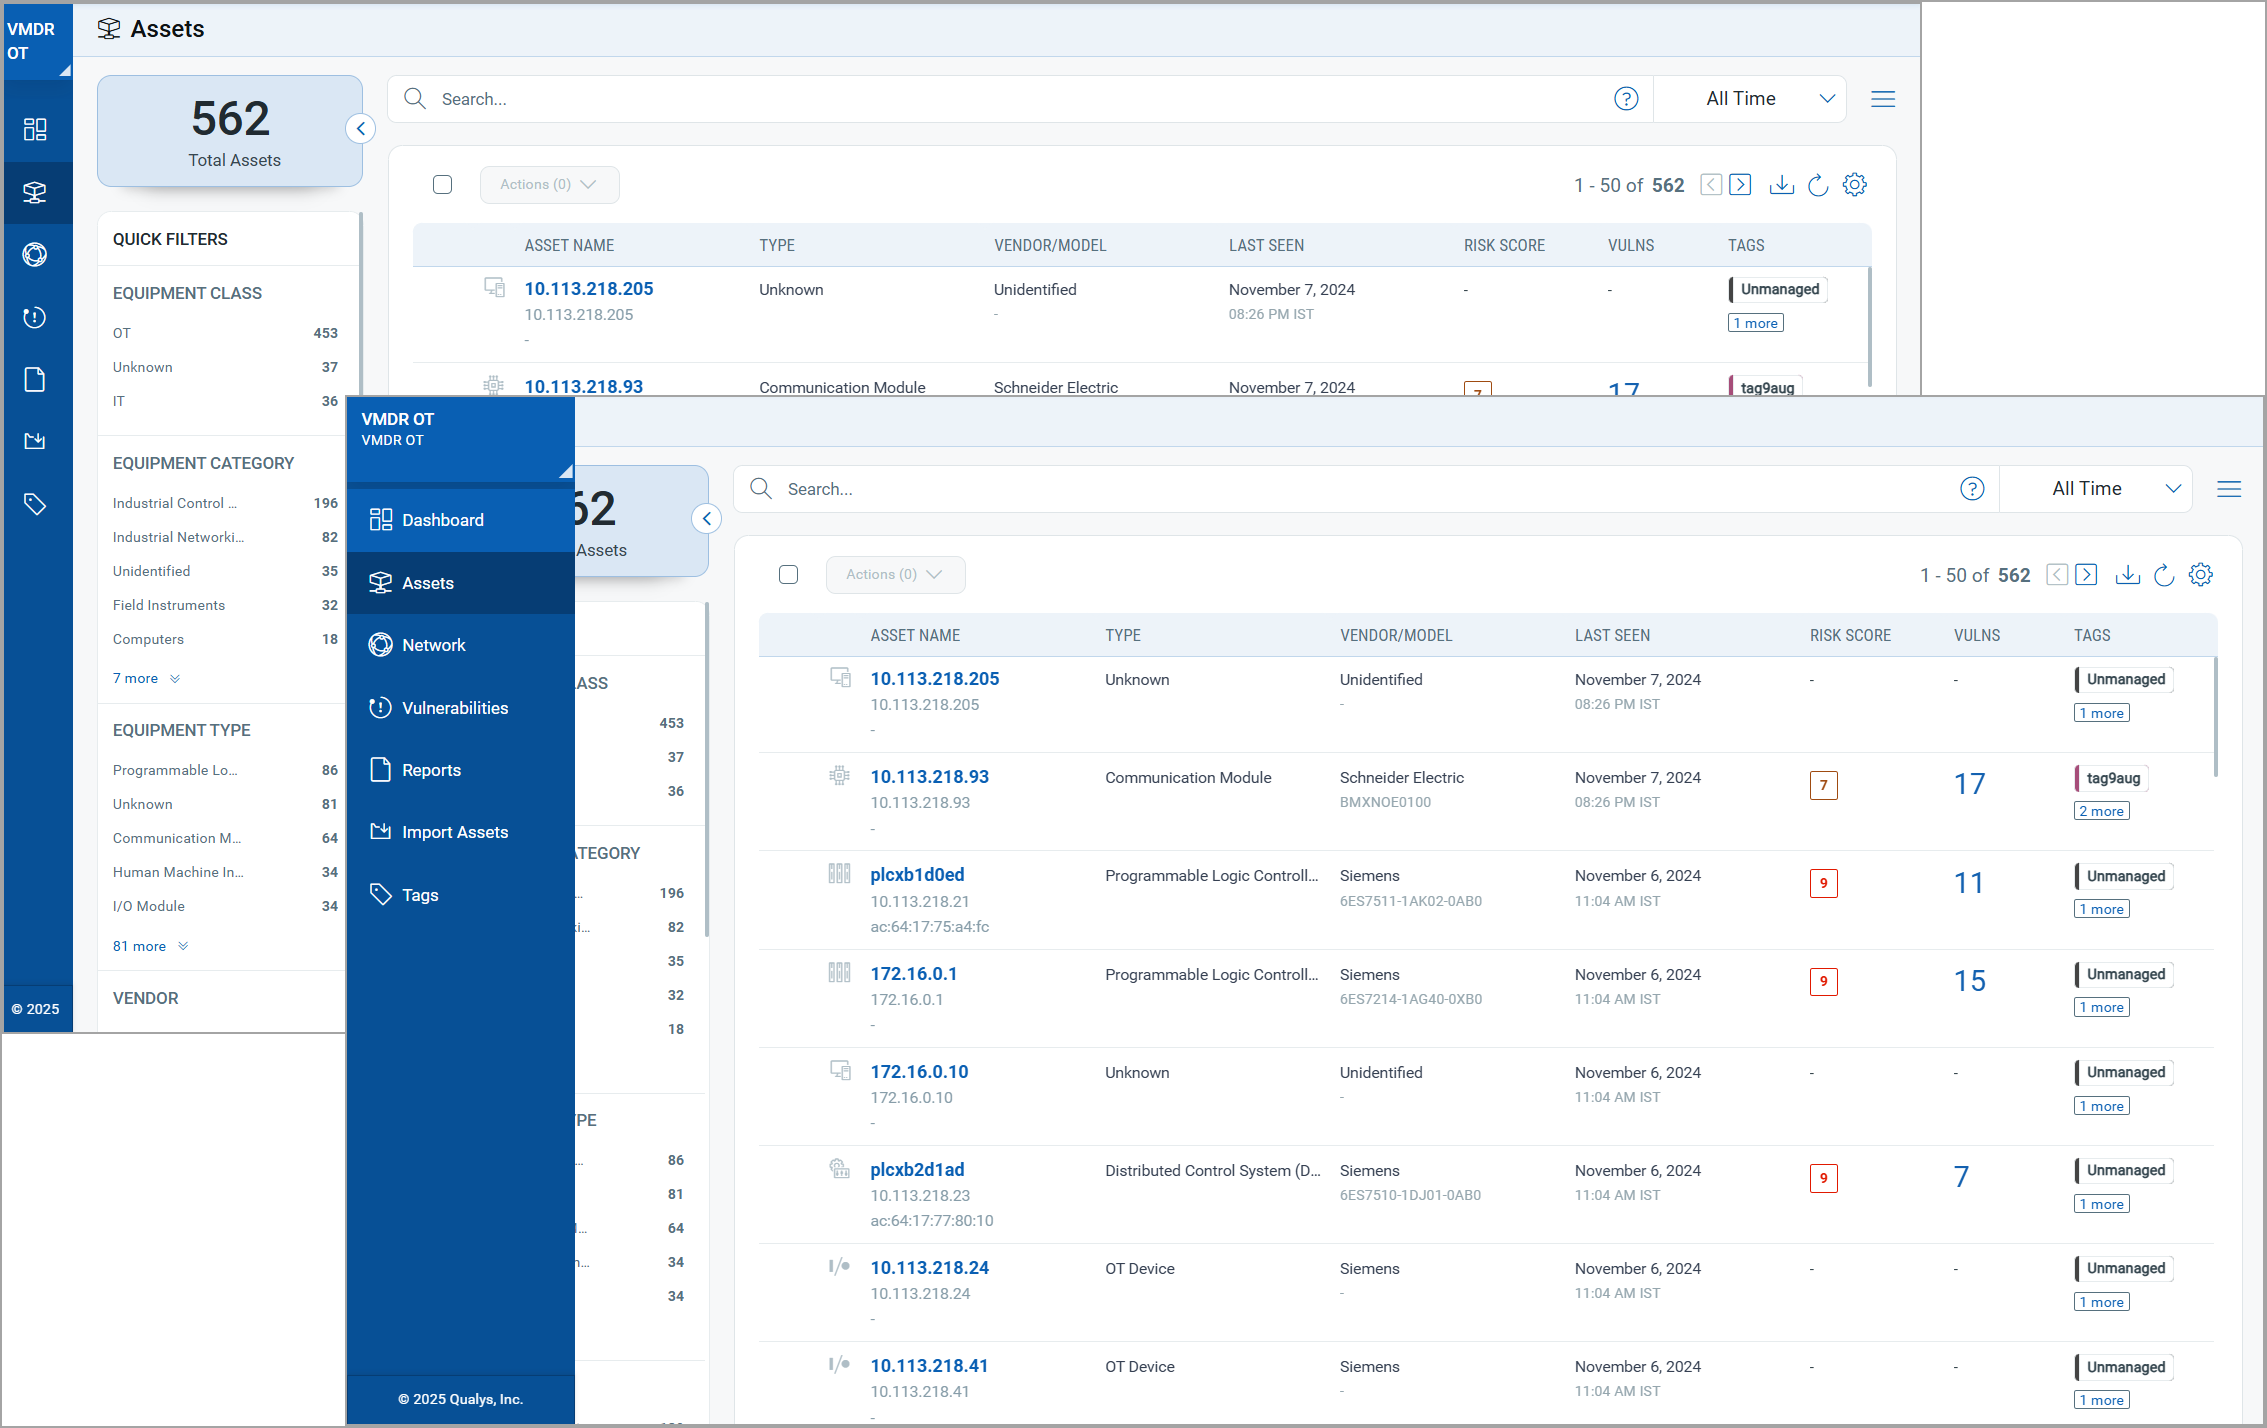Viewport: 2267px width, 1428px height.
Task: Select Tags in expanded sidebar menu
Action: click(x=460, y=895)
